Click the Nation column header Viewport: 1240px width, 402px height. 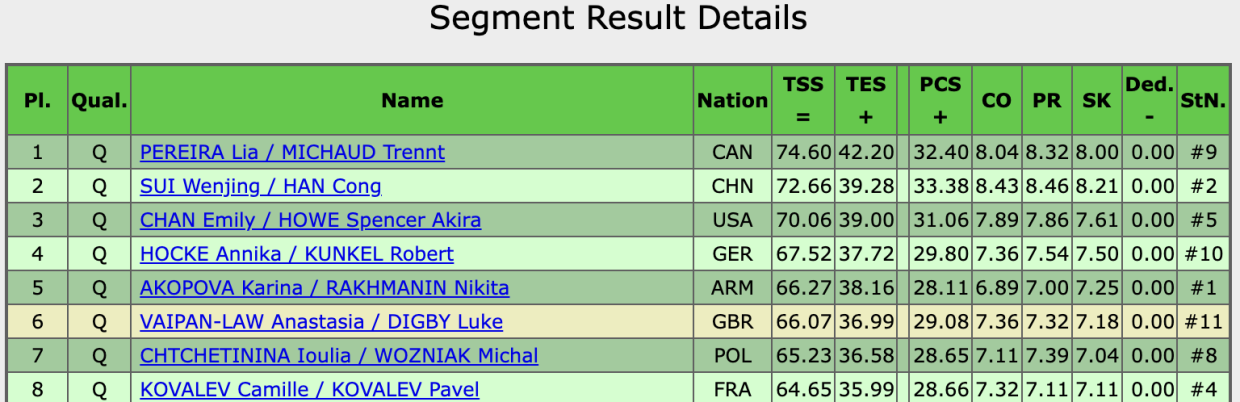(732, 100)
